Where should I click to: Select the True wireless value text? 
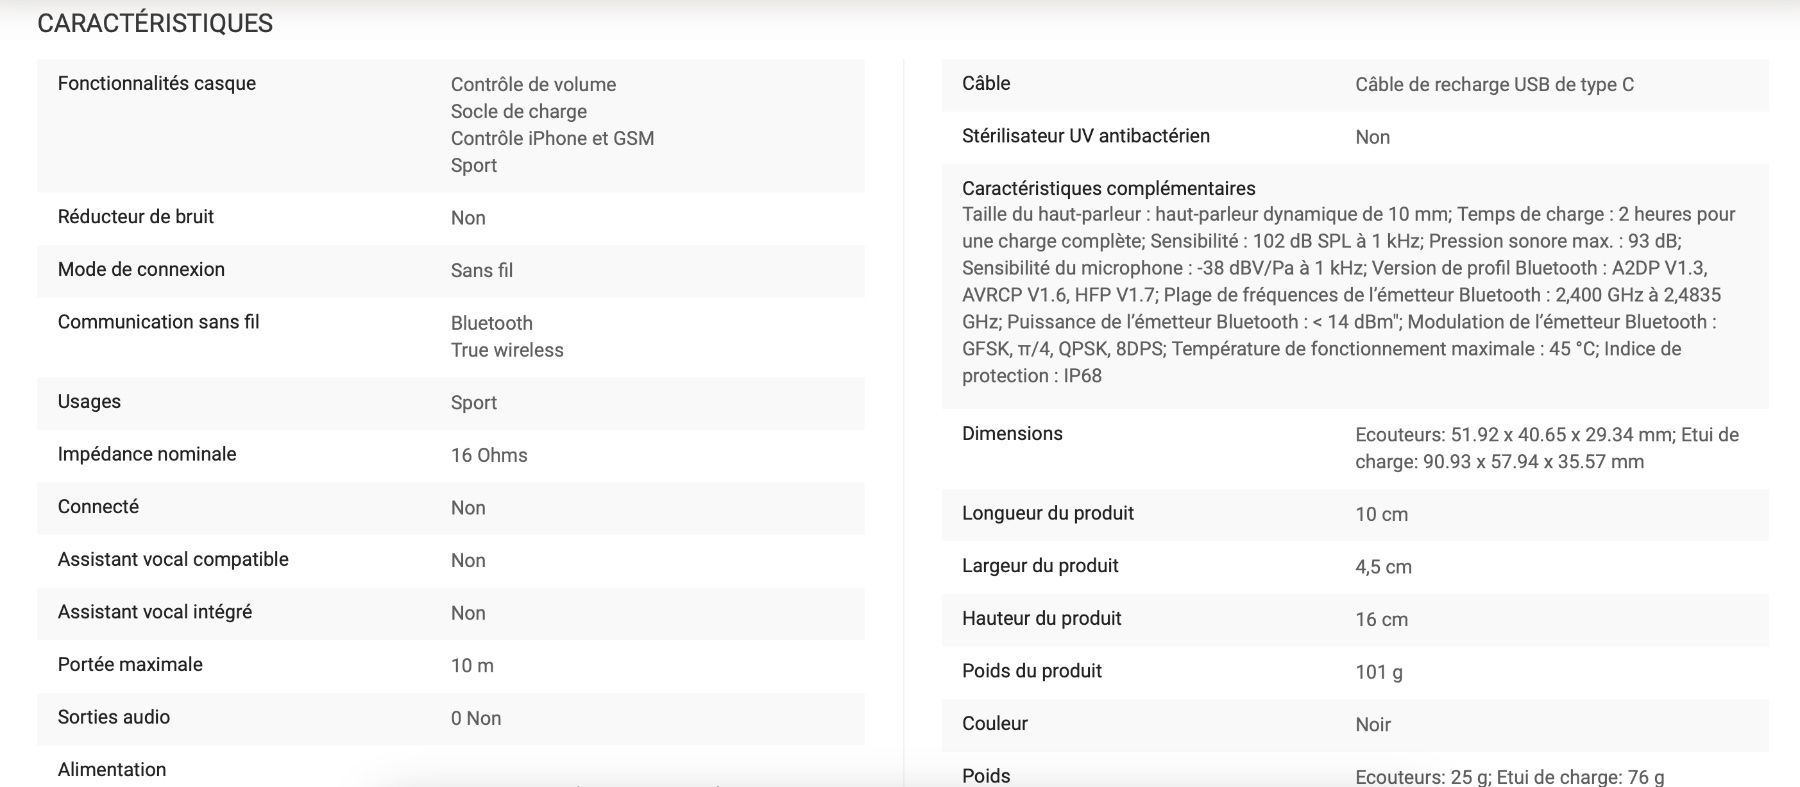(x=507, y=350)
